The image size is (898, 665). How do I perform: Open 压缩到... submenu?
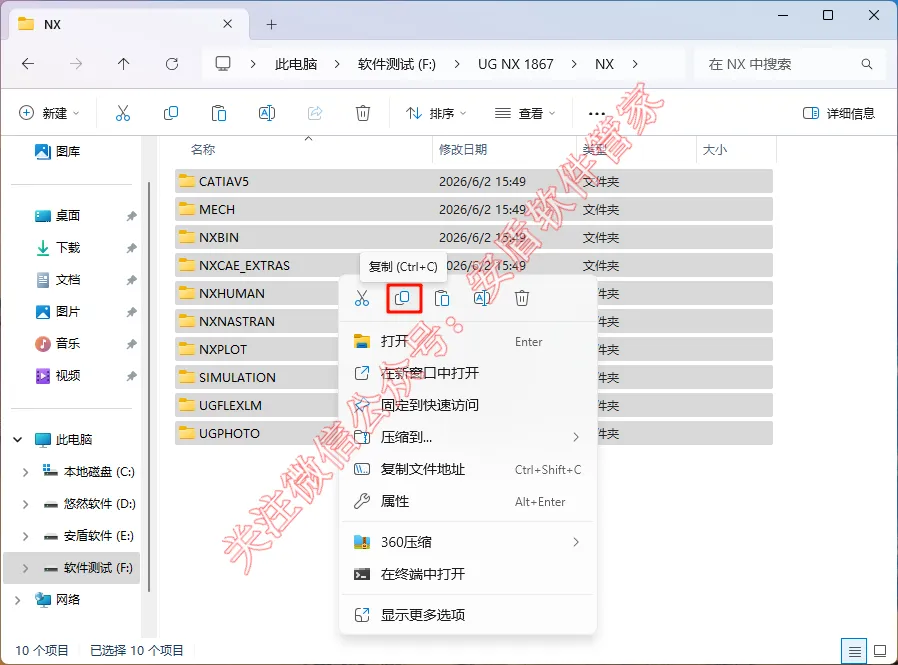(x=467, y=438)
